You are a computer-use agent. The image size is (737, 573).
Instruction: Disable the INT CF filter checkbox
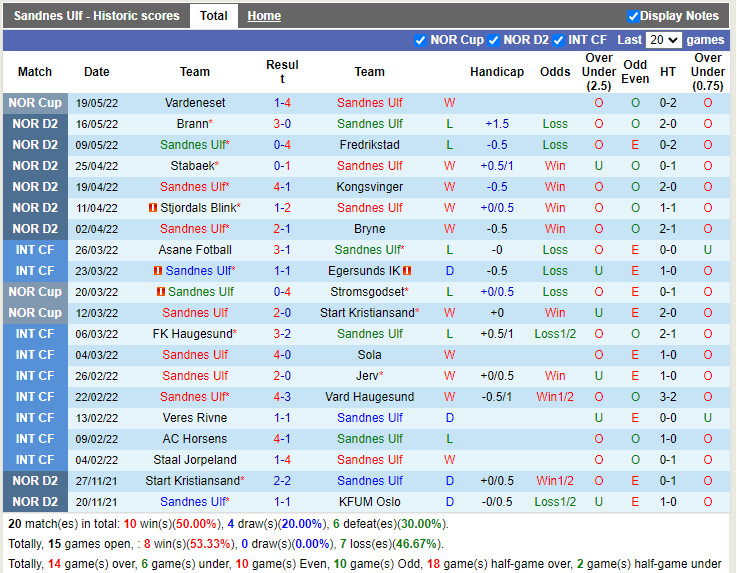pyautogui.click(x=559, y=40)
